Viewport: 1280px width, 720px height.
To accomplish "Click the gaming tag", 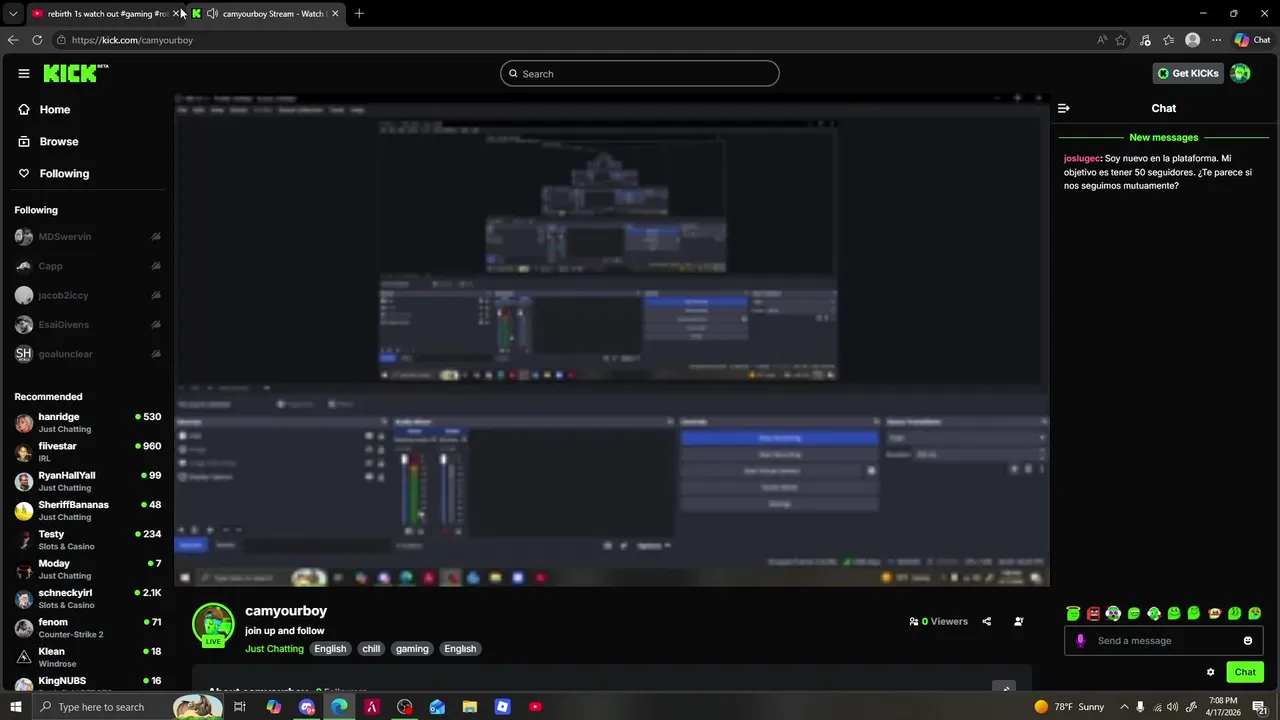I will (x=412, y=649).
